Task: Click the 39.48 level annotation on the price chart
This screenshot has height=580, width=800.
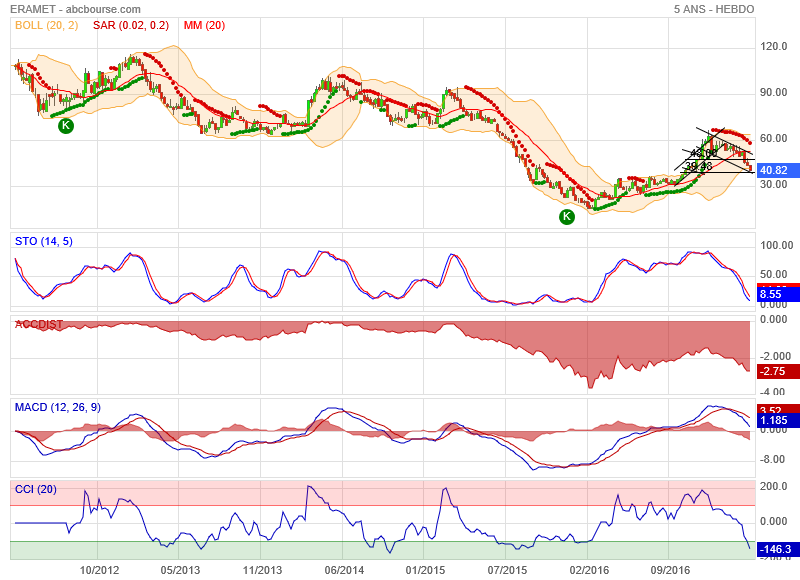Action: (698, 166)
